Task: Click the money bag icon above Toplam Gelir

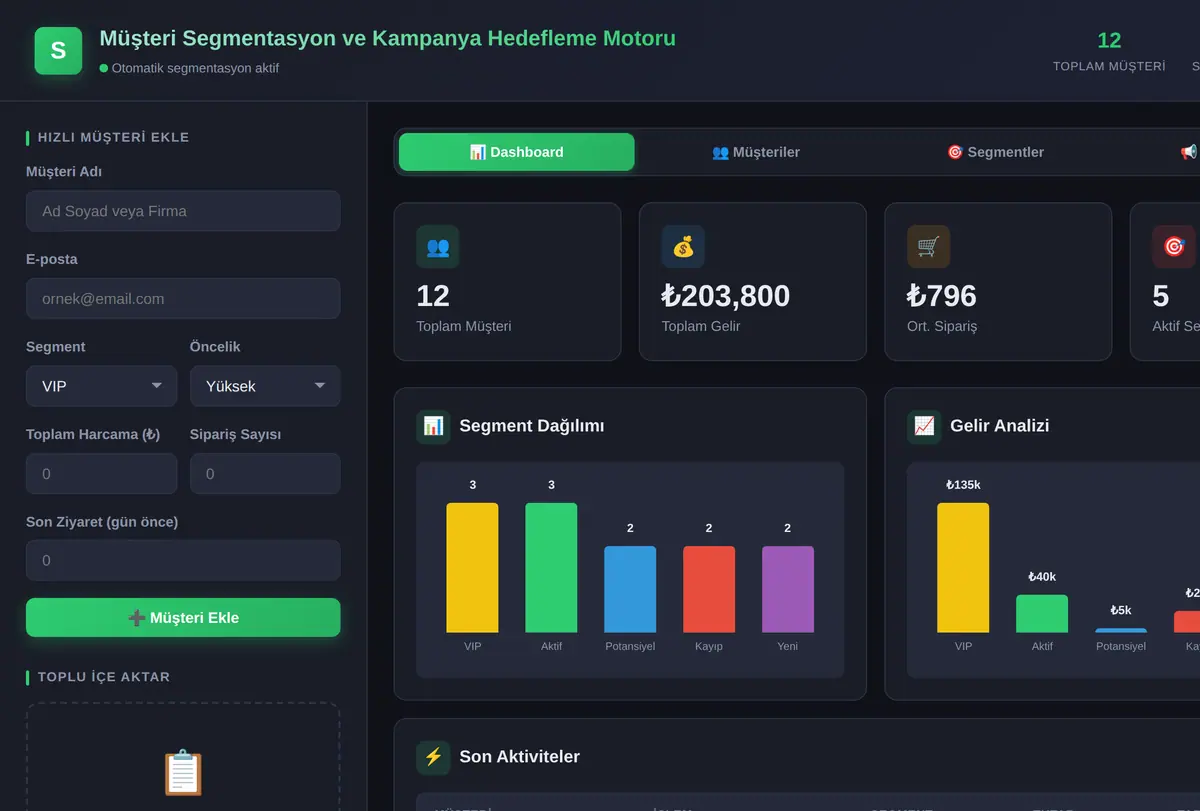Action: pos(683,246)
